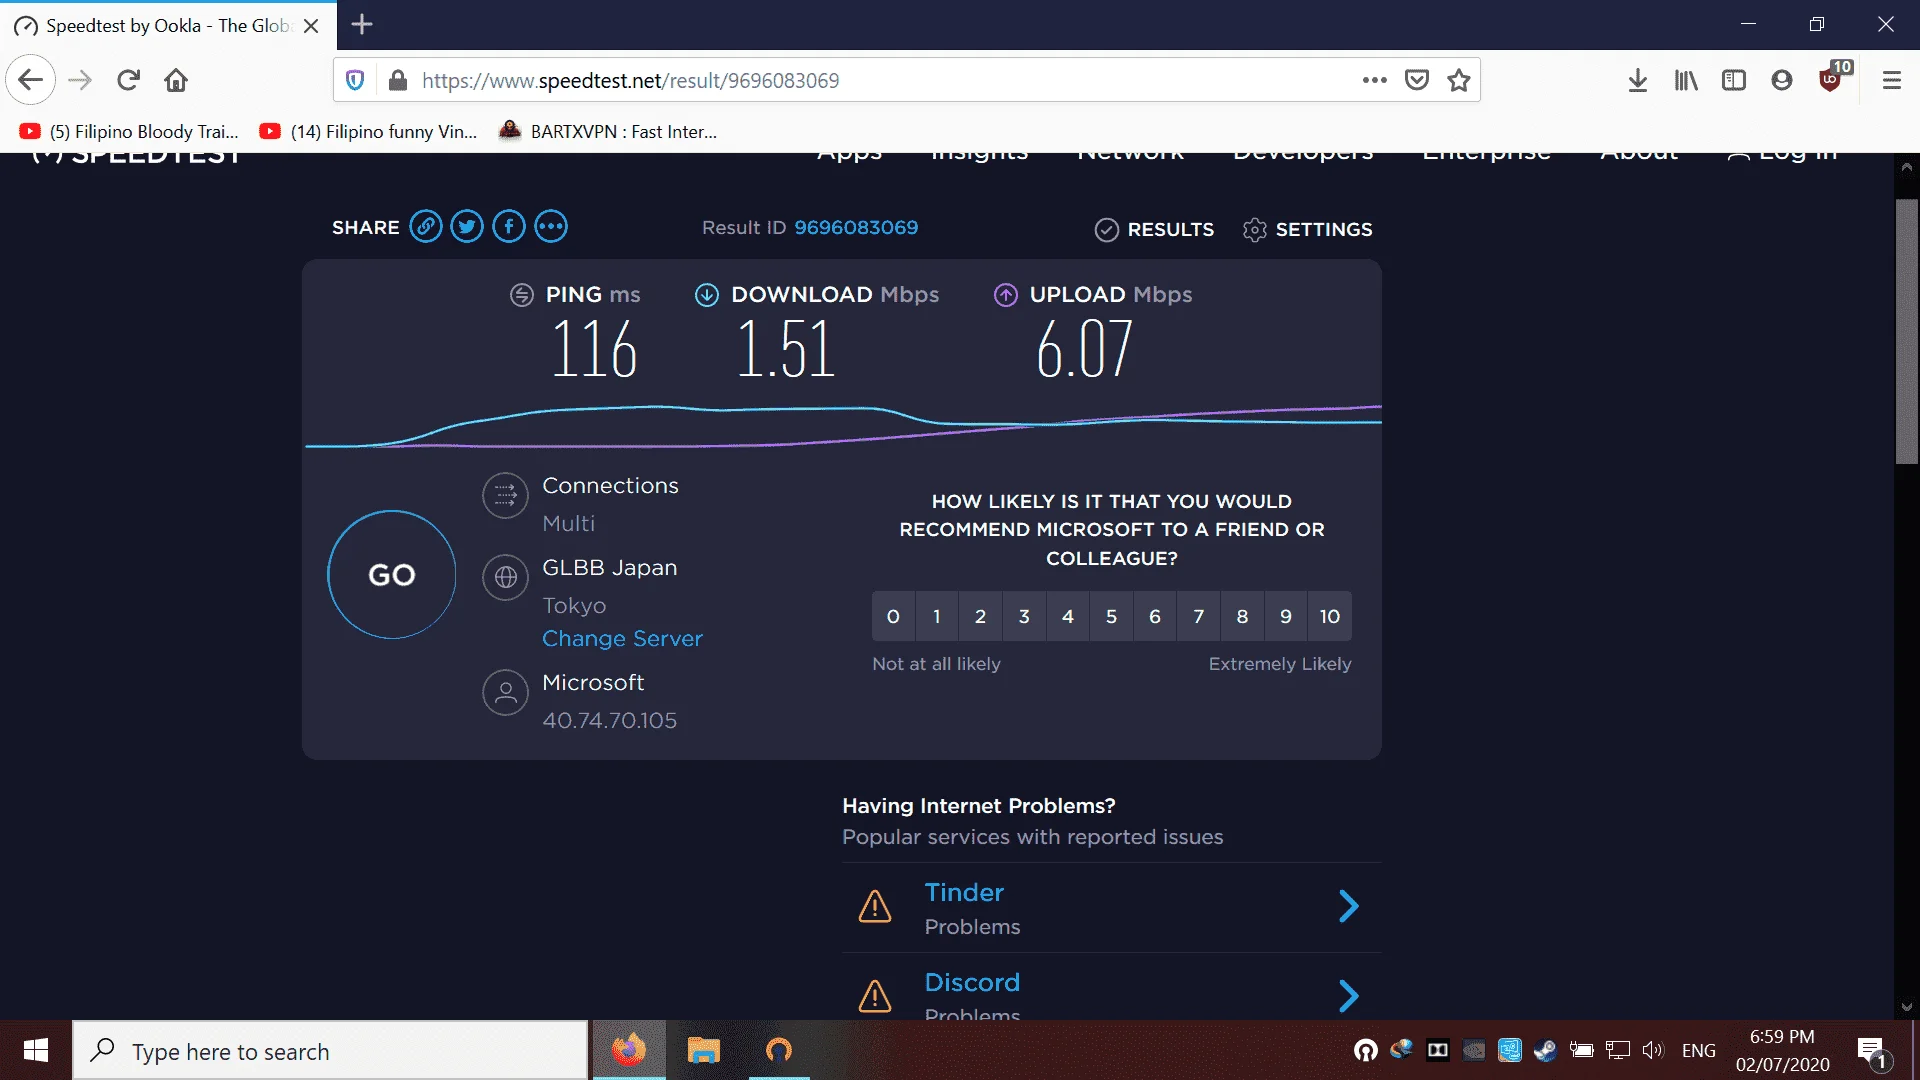This screenshot has width=1920, height=1080.
Task: Open Firefox downloads panel
Action: (1638, 80)
